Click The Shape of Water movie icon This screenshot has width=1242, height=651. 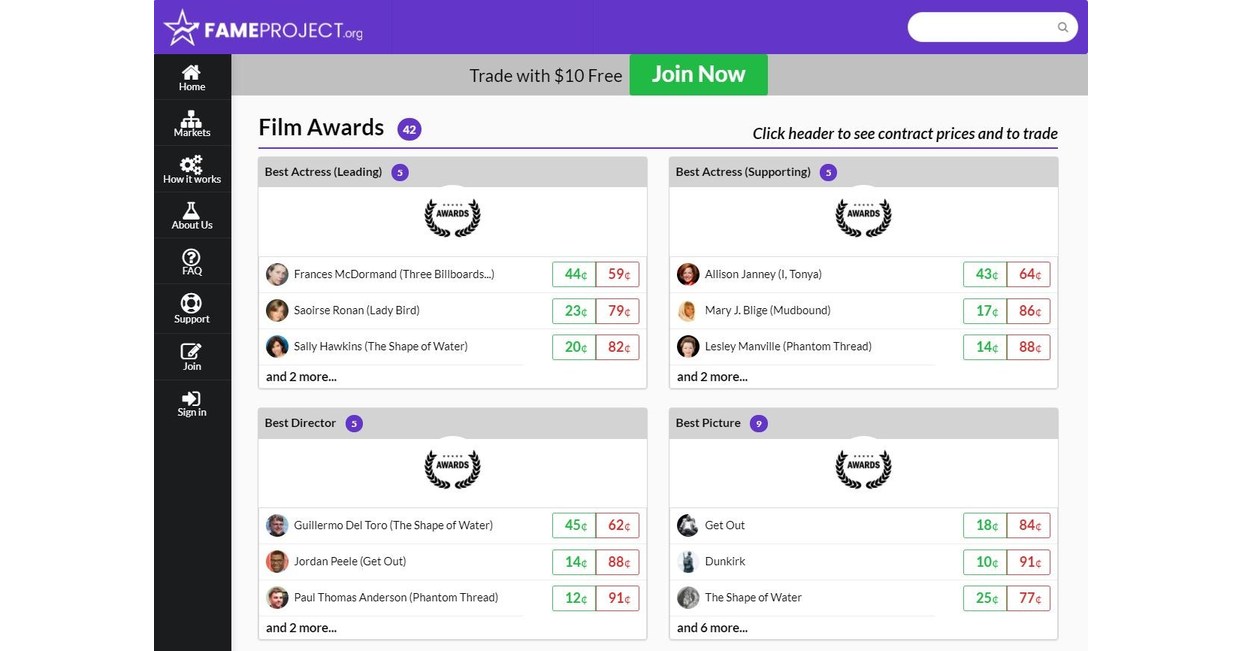[x=688, y=597]
